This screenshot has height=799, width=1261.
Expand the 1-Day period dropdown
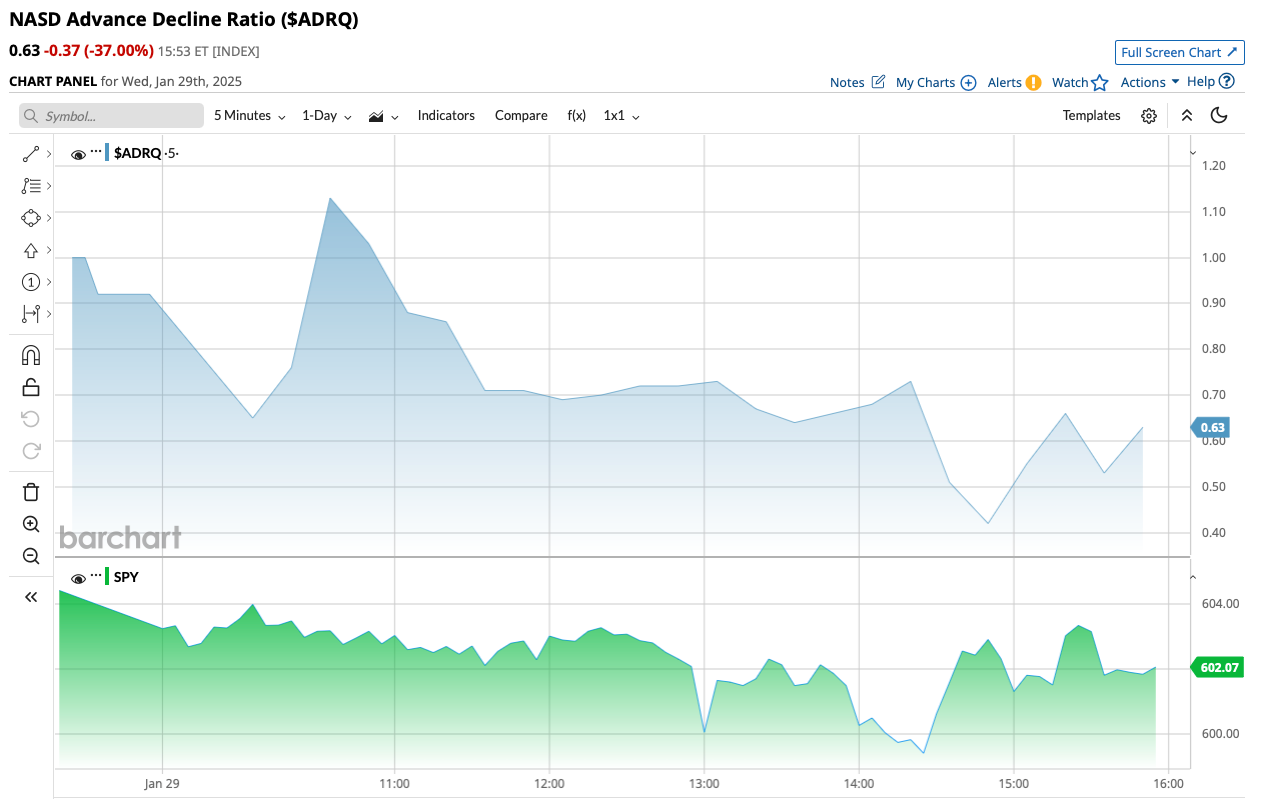[x=326, y=116]
